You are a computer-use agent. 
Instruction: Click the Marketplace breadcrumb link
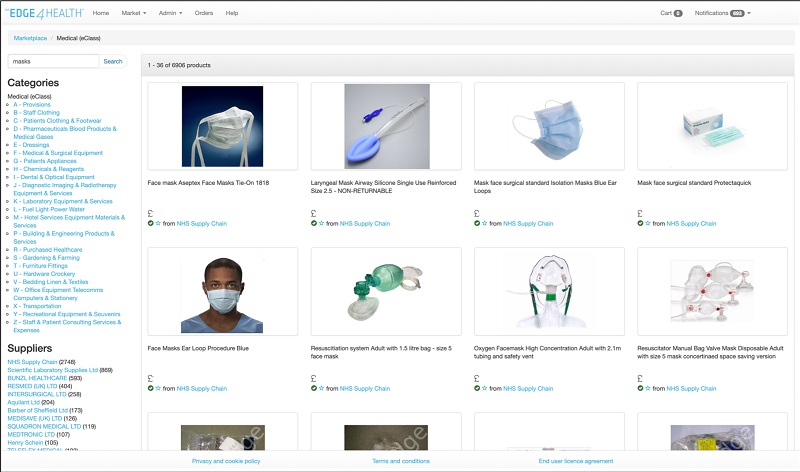(30, 38)
